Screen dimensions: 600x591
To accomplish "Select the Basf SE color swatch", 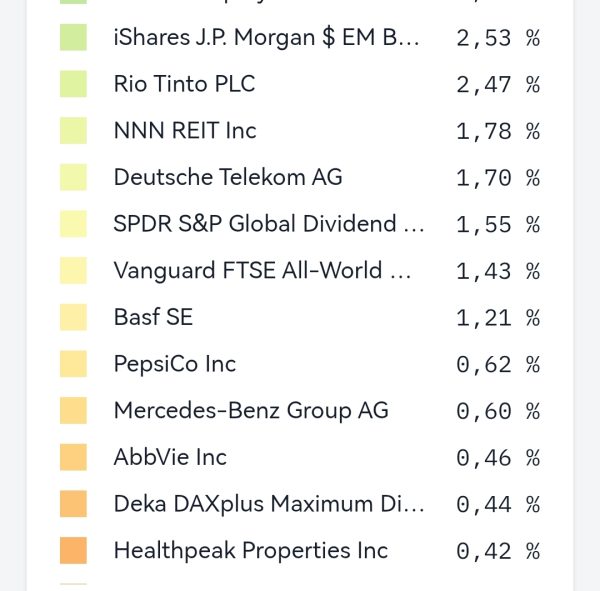I will [x=73, y=317].
